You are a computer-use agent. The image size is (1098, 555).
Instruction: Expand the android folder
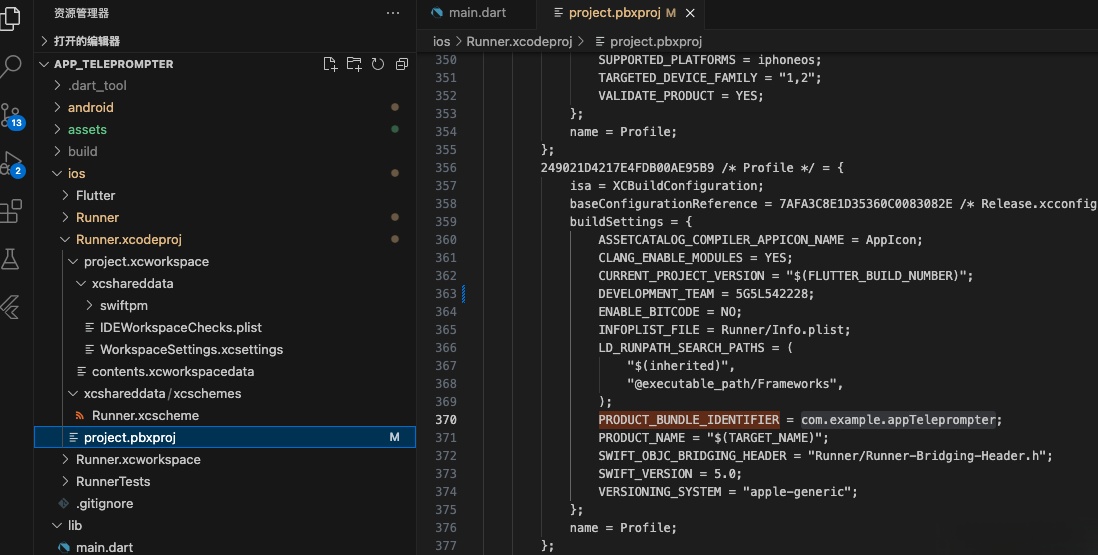(x=90, y=108)
